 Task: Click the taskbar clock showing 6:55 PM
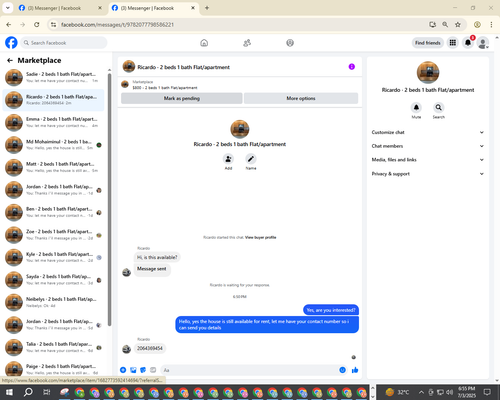coord(466,392)
